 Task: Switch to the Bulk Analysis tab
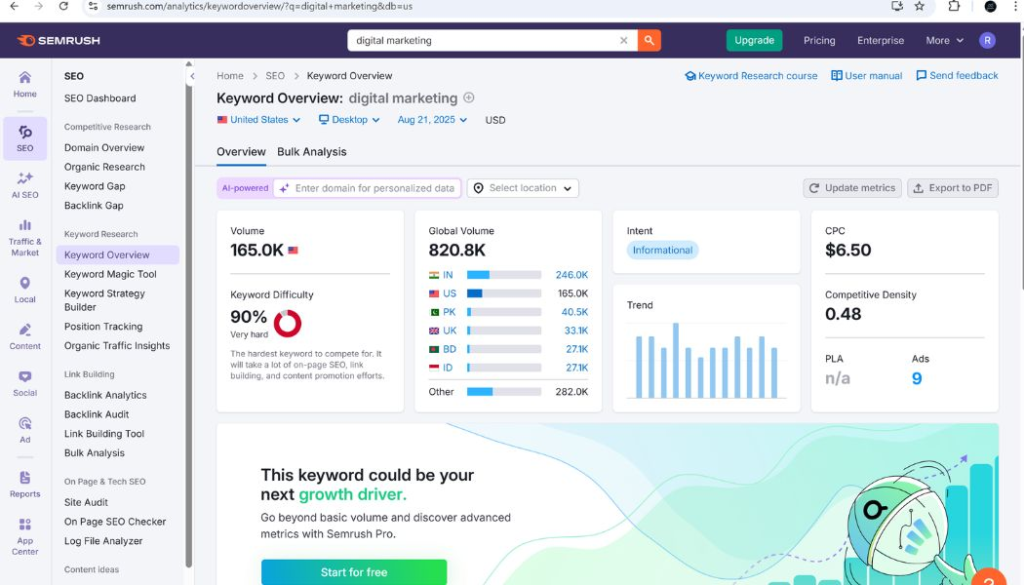pyautogui.click(x=312, y=151)
